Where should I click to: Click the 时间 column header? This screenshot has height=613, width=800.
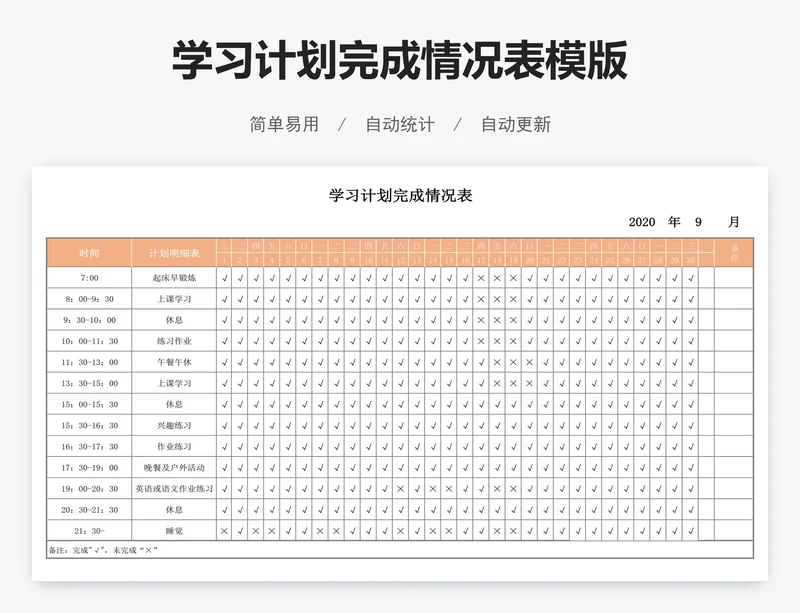(x=89, y=253)
